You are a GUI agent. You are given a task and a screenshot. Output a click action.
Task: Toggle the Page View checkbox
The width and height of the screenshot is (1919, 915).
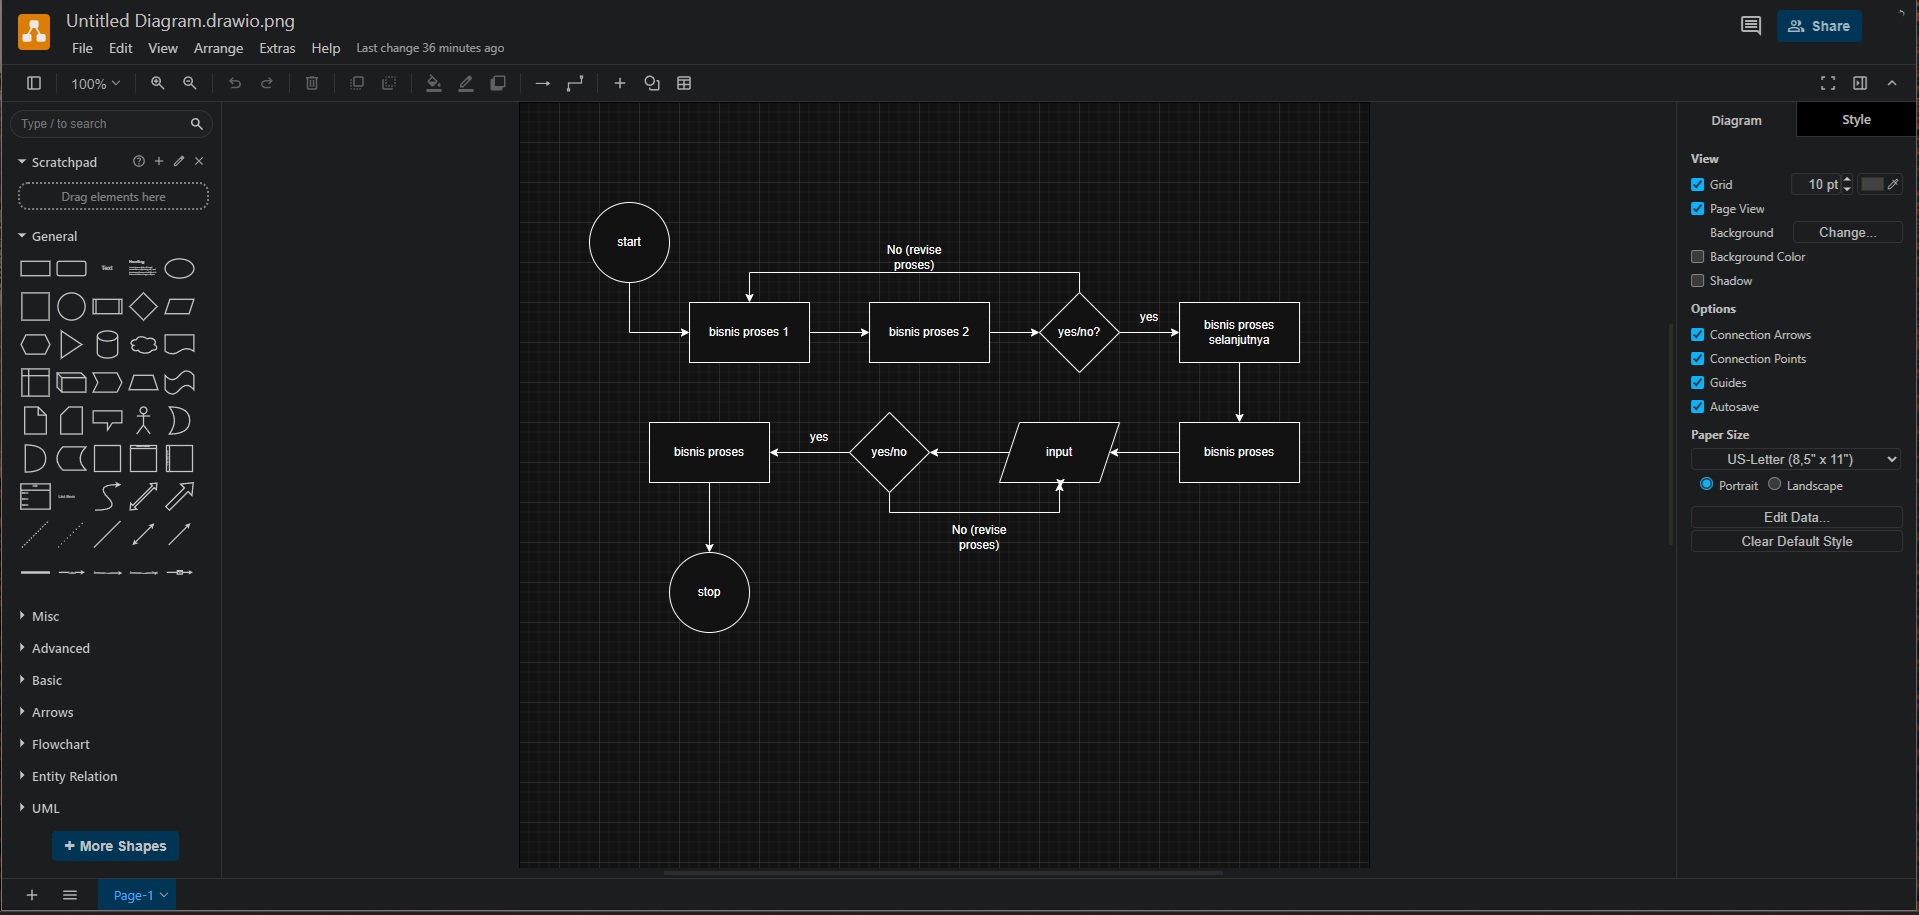click(x=1697, y=208)
